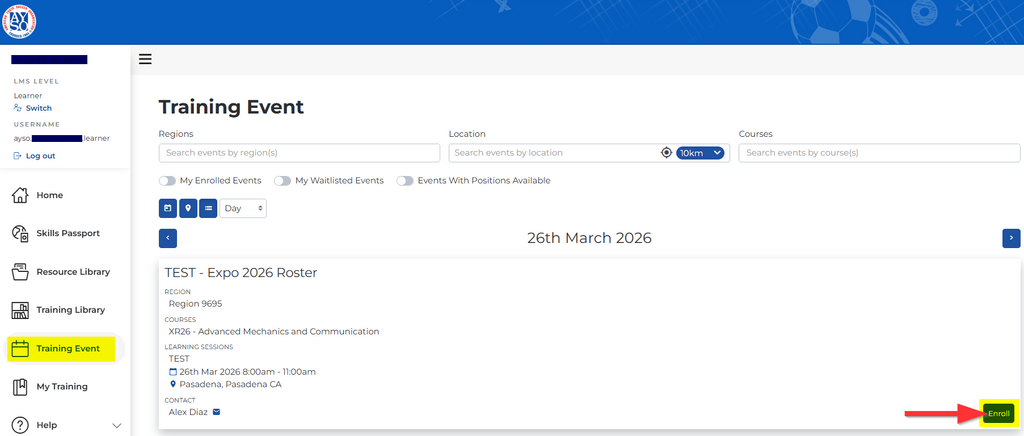The image size is (1024, 436).
Task: Click the Enroll button
Action: [998, 413]
